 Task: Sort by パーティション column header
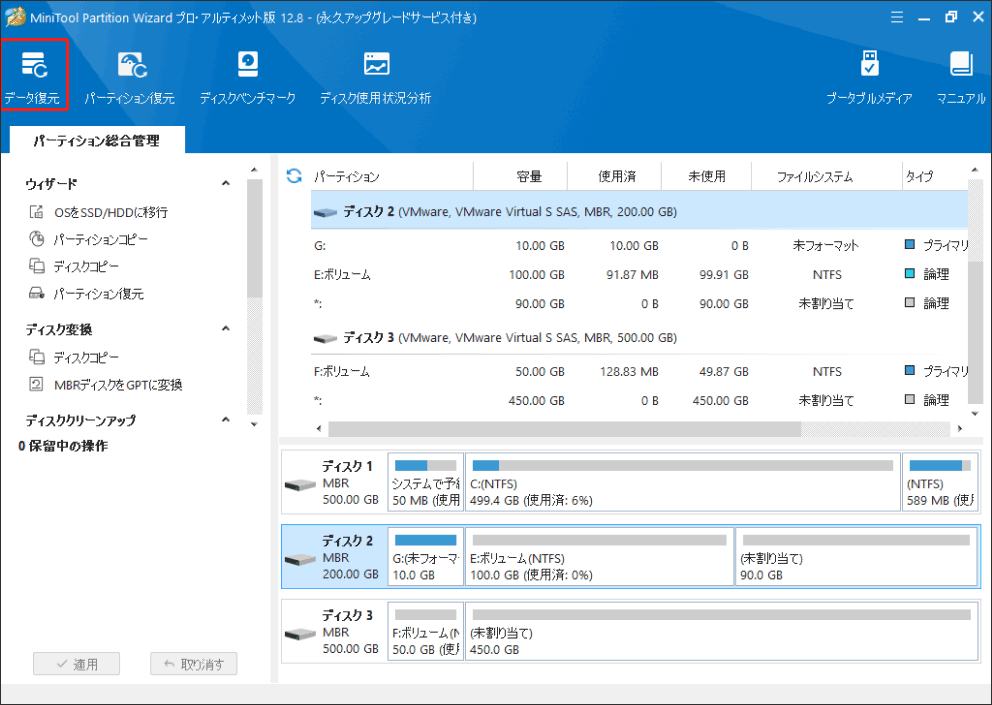pyautogui.click(x=391, y=176)
